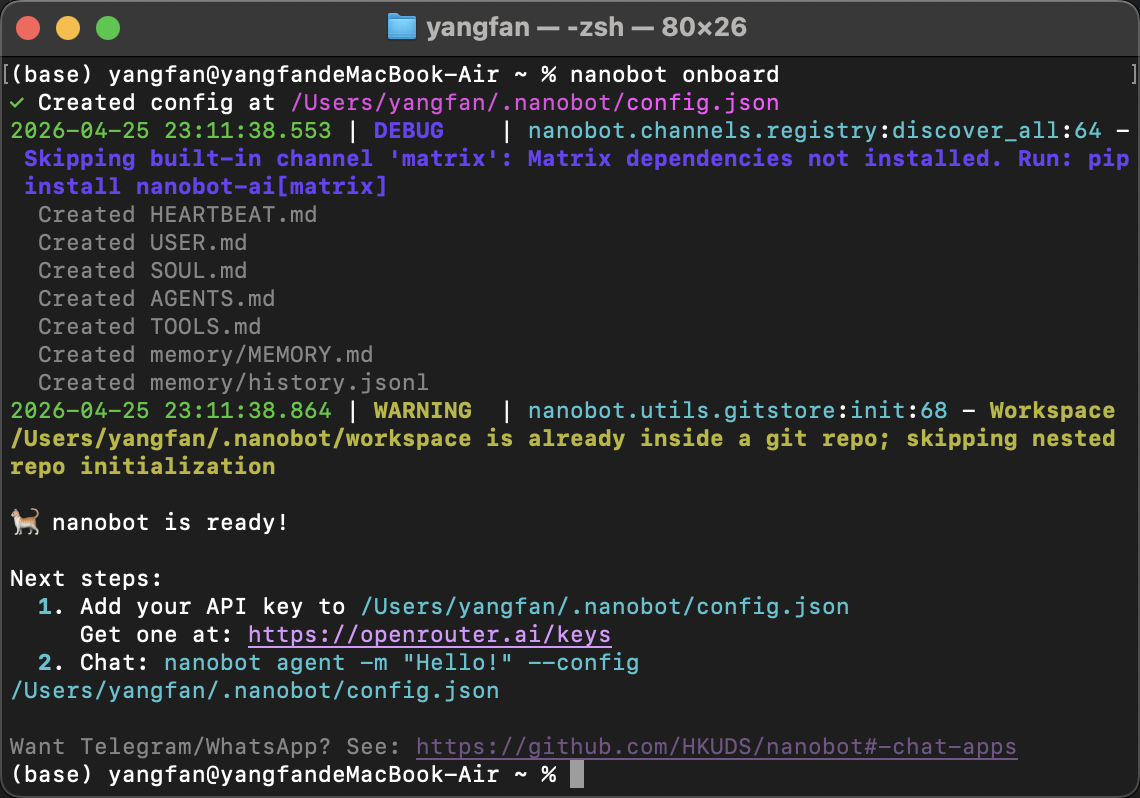This screenshot has width=1140, height=798.
Task: Click 'Want Telegram/WhatsApp? See:' text
Action: [205, 746]
